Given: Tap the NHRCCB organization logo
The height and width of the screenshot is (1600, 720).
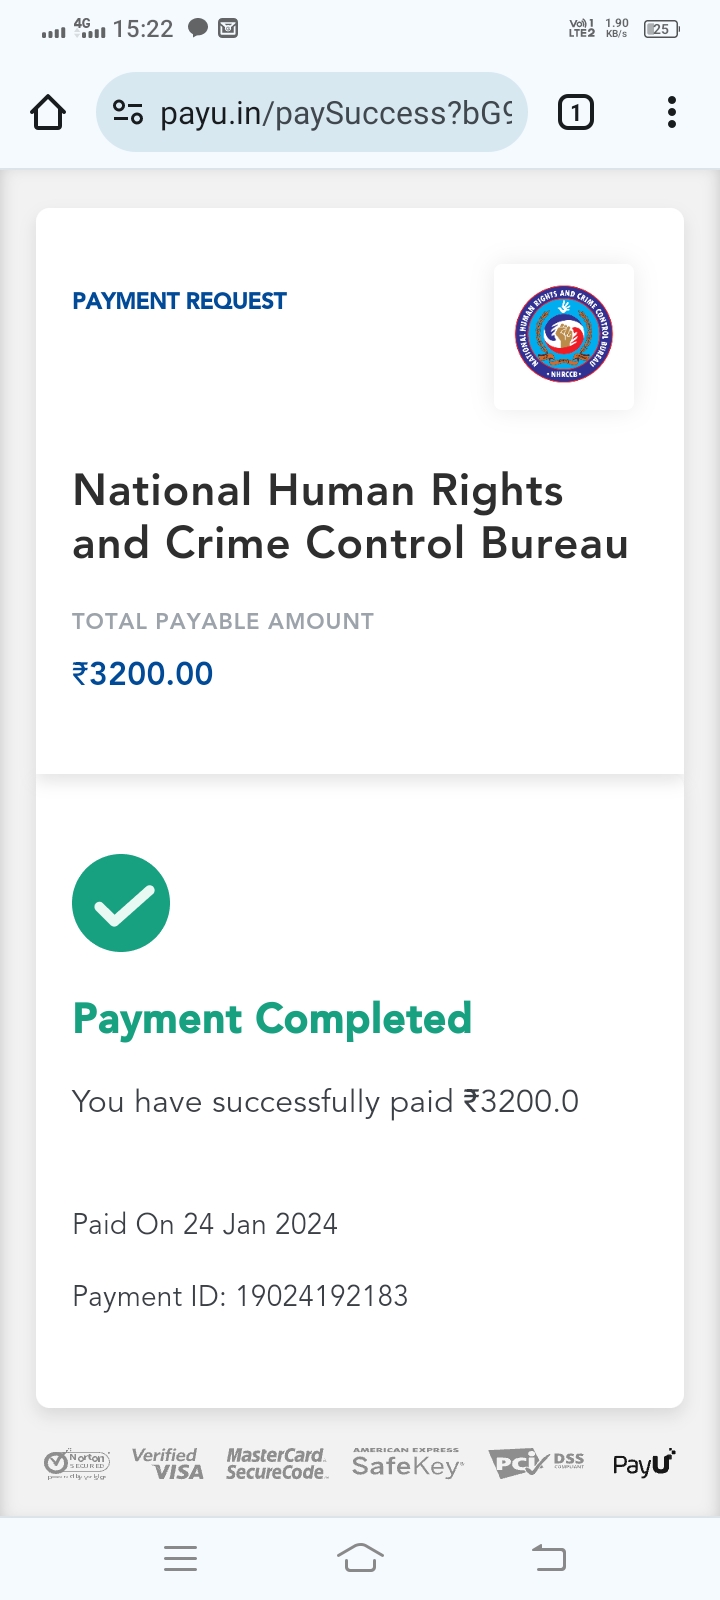Looking at the screenshot, I should point(564,336).
